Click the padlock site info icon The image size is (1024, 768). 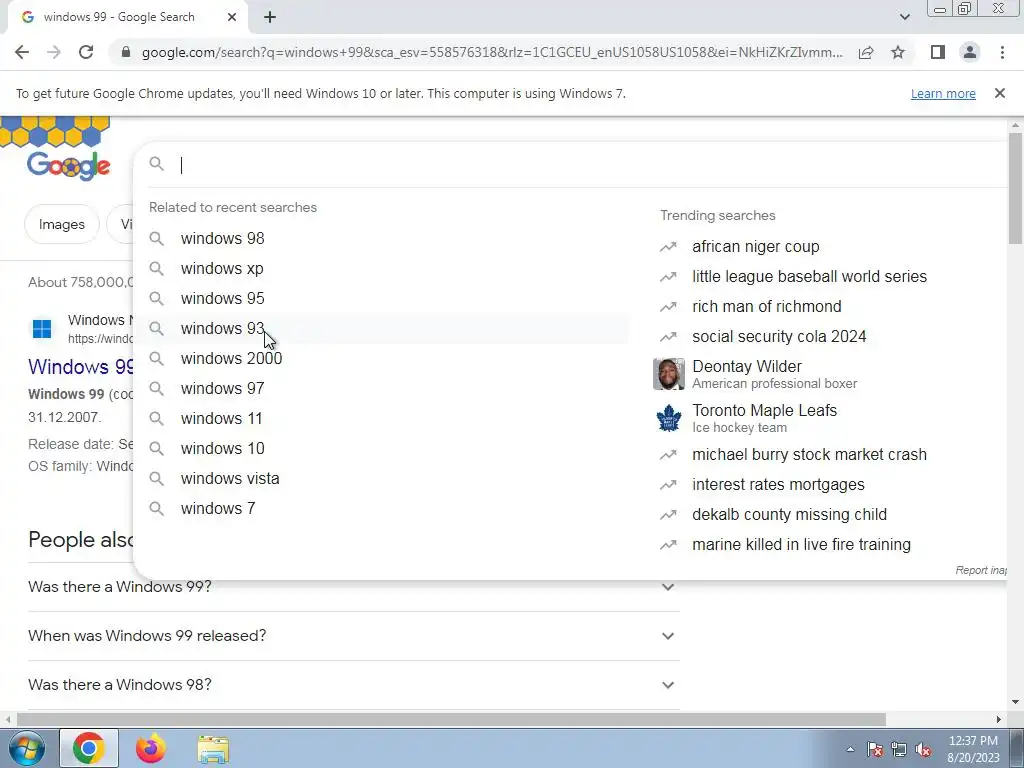pyautogui.click(x=126, y=52)
